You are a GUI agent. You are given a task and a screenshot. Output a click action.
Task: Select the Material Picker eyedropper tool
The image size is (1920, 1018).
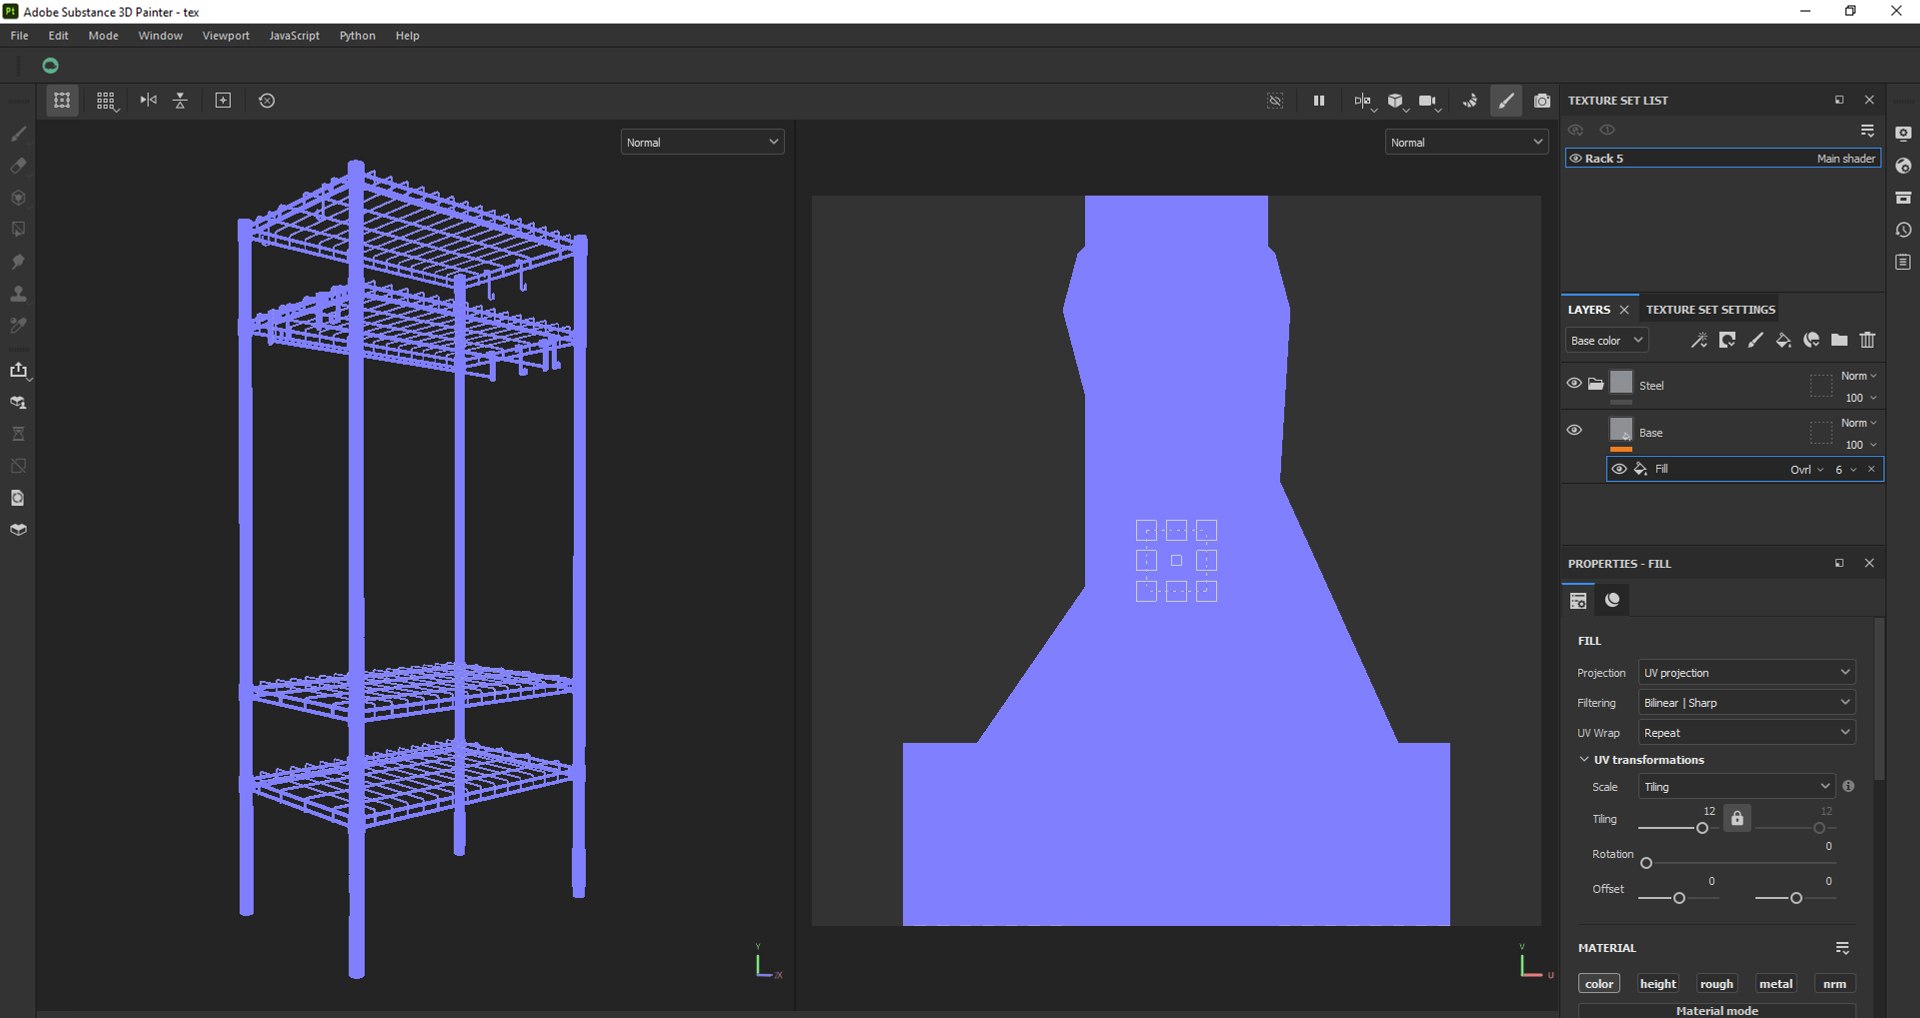(18, 326)
